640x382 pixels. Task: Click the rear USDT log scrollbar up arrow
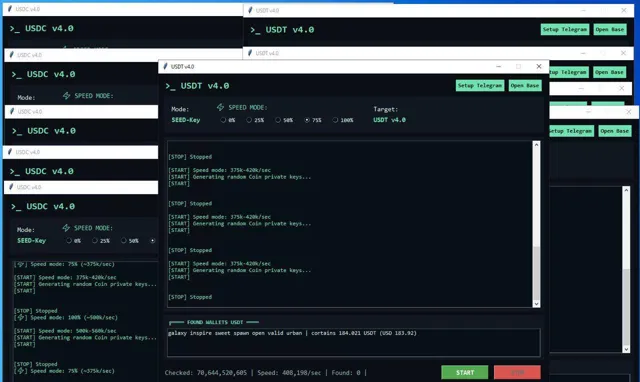pyautogui.click(x=626, y=190)
